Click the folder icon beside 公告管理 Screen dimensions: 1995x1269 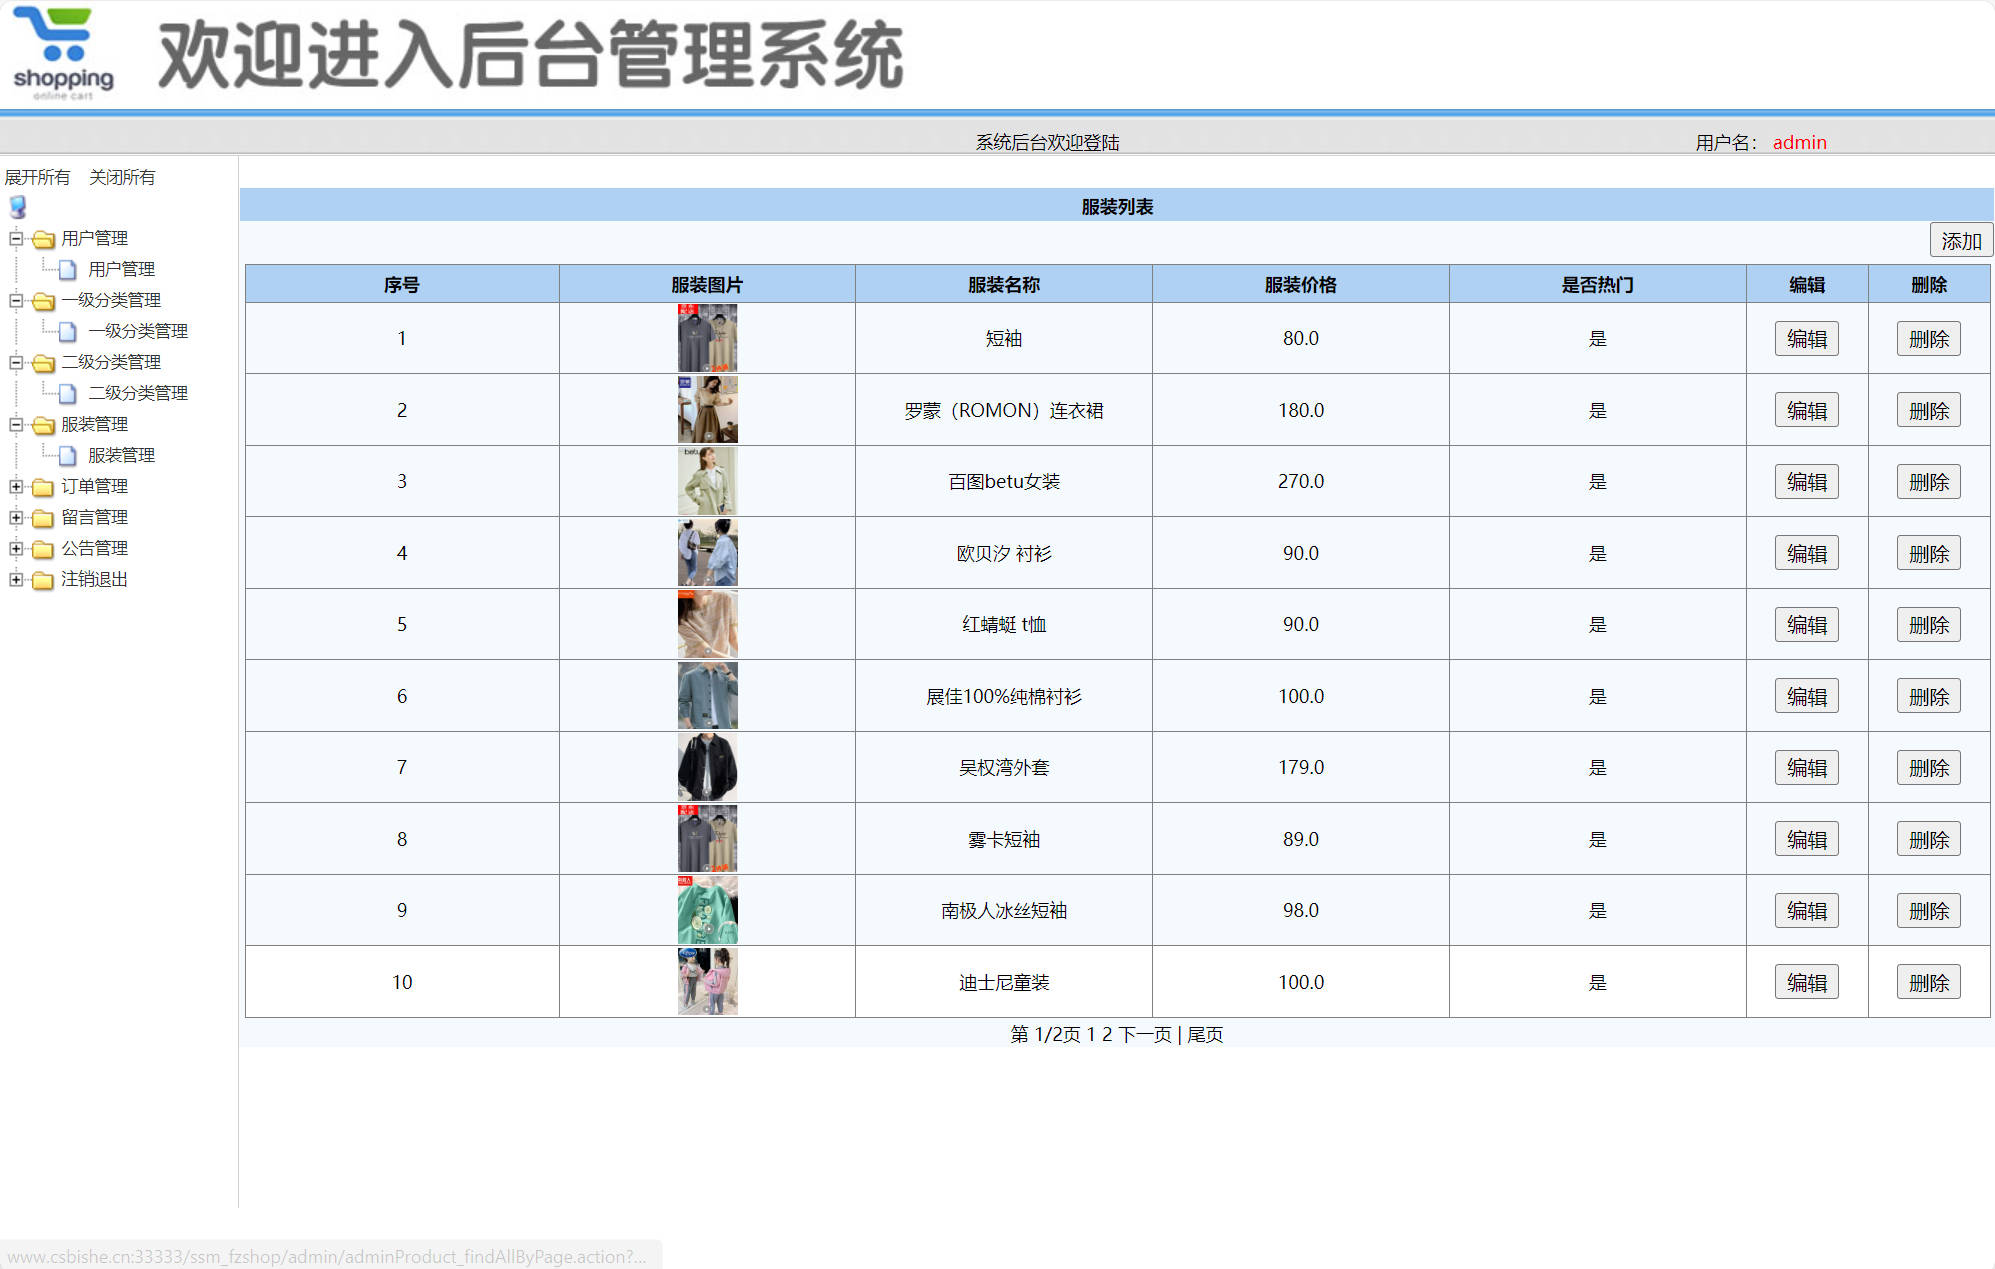pos(41,549)
